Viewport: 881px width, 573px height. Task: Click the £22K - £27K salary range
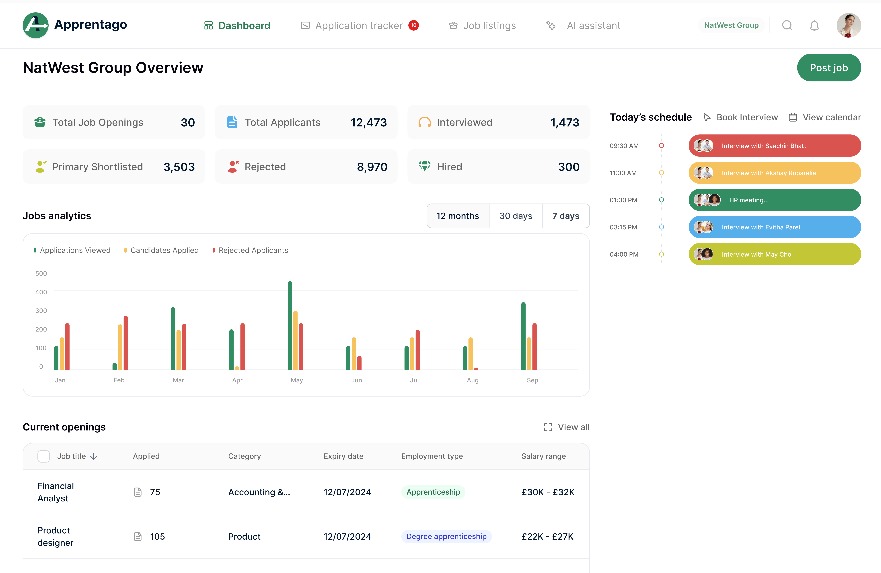click(x=547, y=536)
